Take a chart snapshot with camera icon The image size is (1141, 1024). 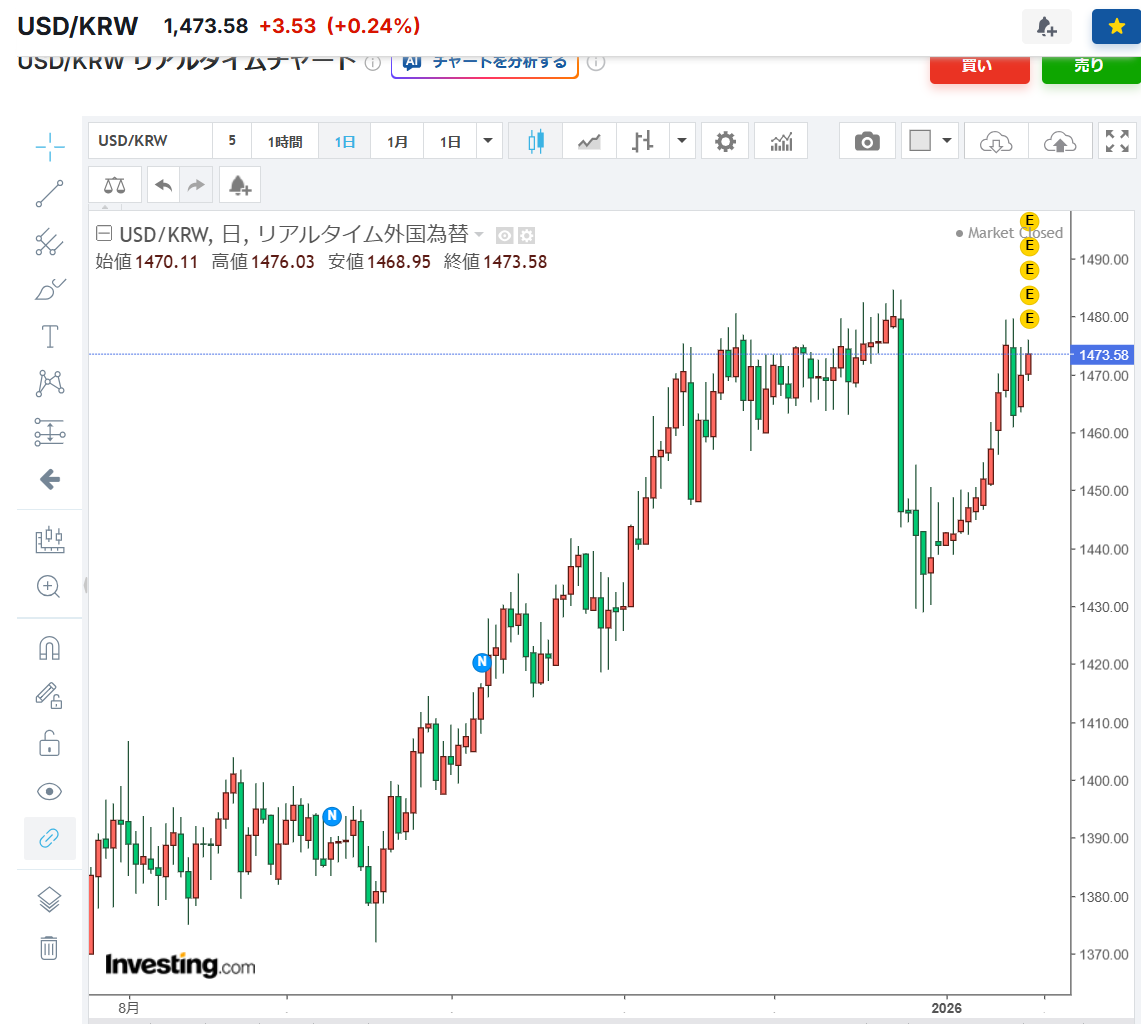[867, 142]
